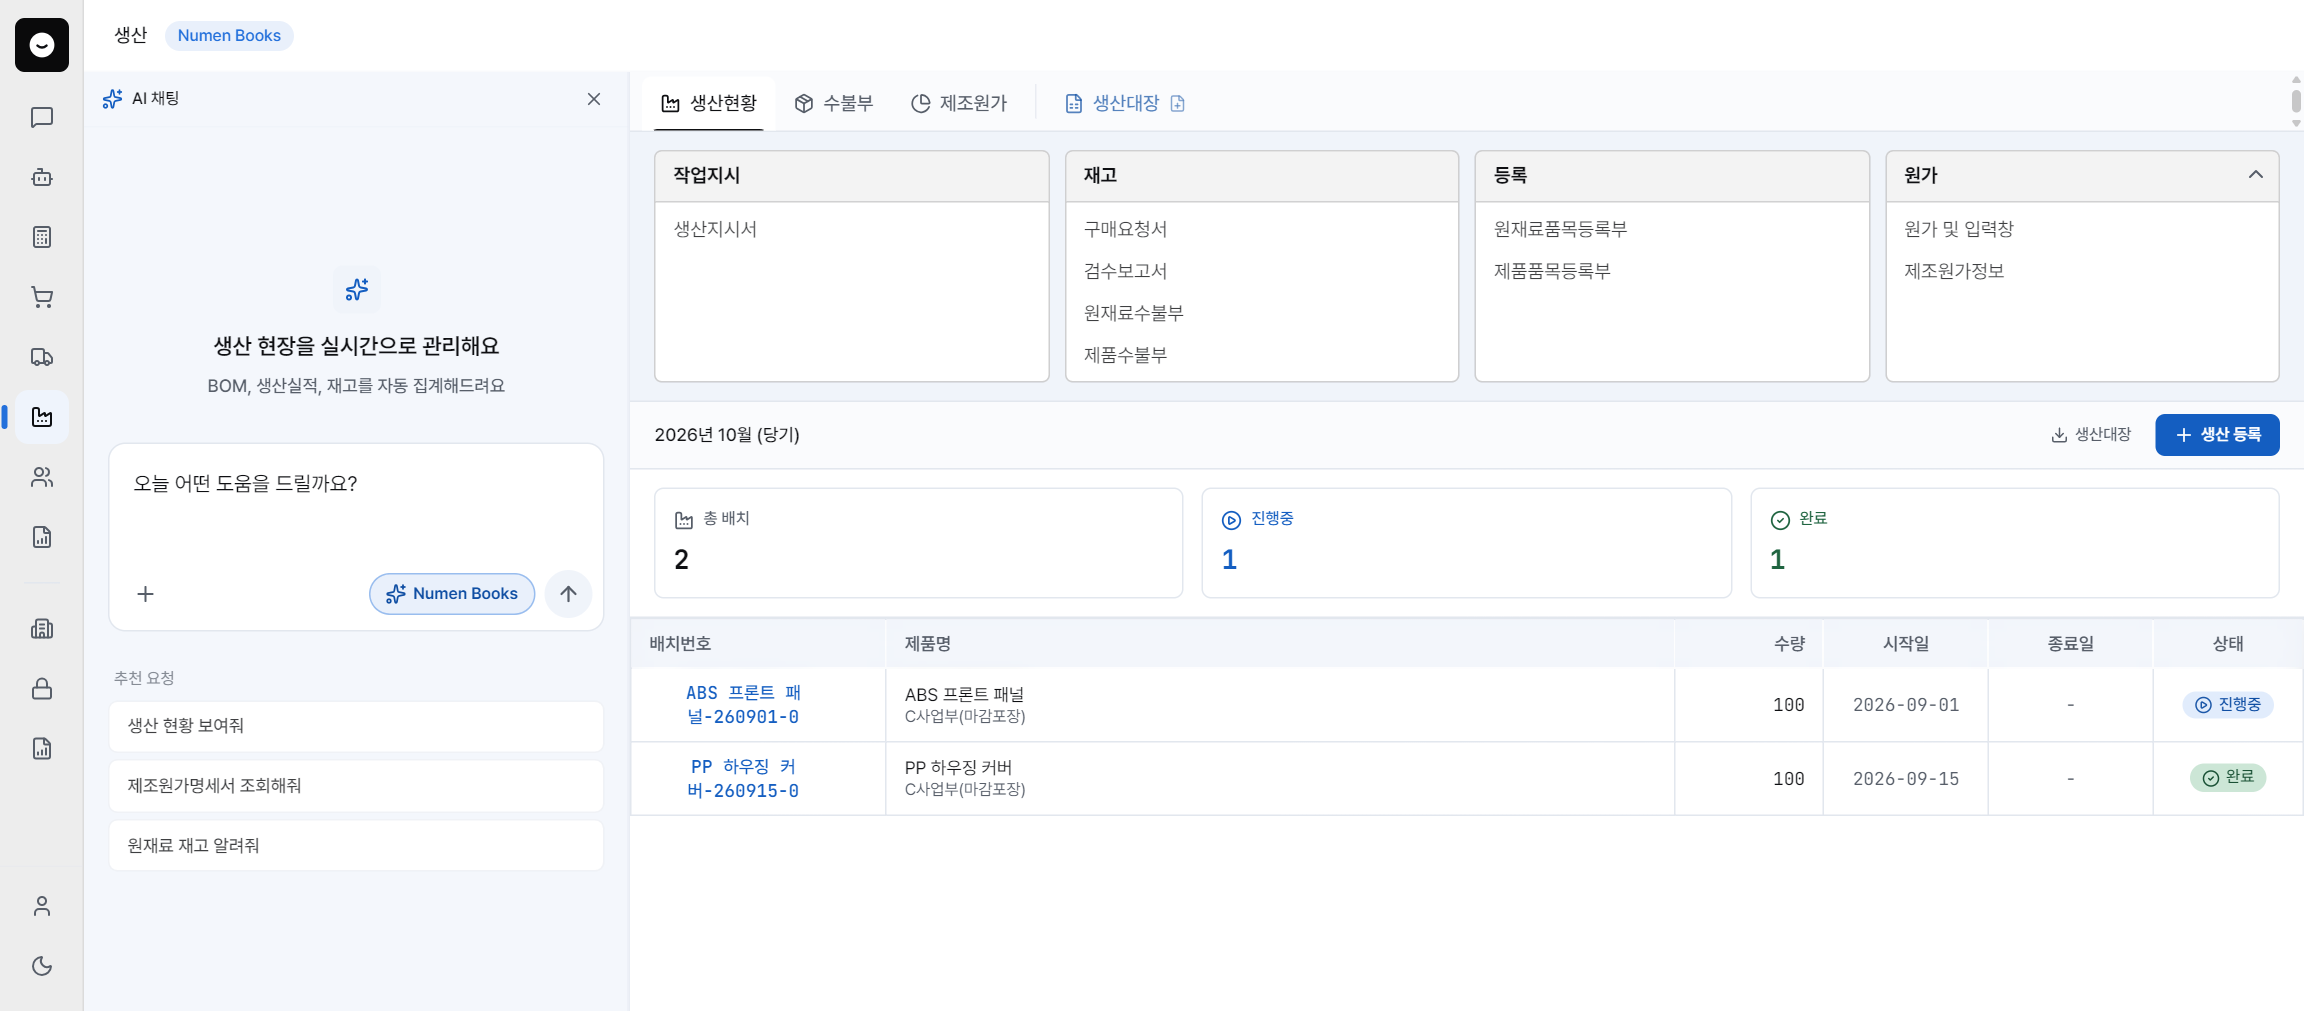Image resolution: width=2304 pixels, height=1011 pixels.
Task: Open 제품품목등록부 under 등록
Action: click(1552, 271)
